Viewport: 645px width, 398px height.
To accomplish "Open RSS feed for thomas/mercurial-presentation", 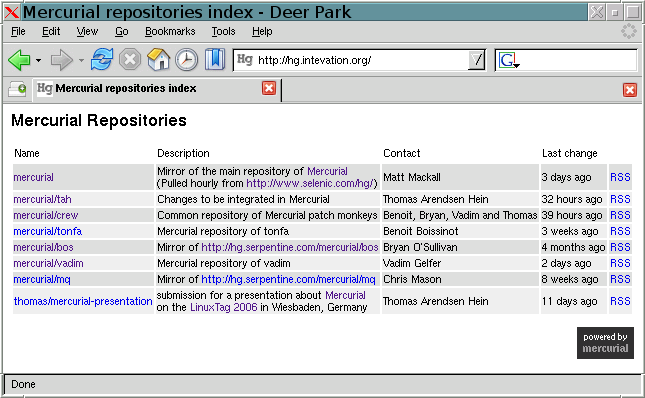I will [620, 301].
